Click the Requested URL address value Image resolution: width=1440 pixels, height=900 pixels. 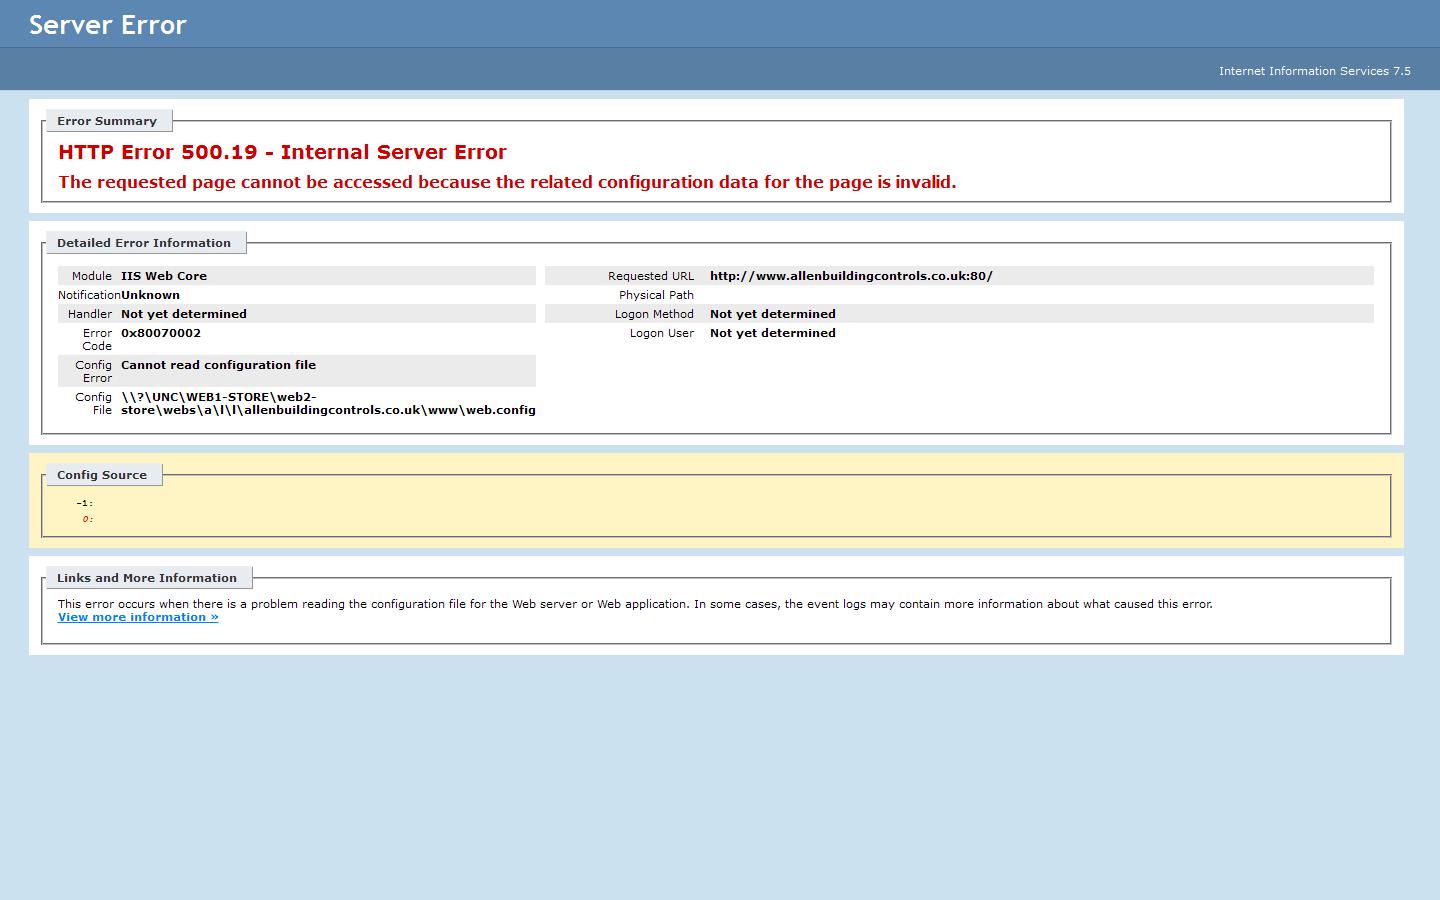pos(851,276)
